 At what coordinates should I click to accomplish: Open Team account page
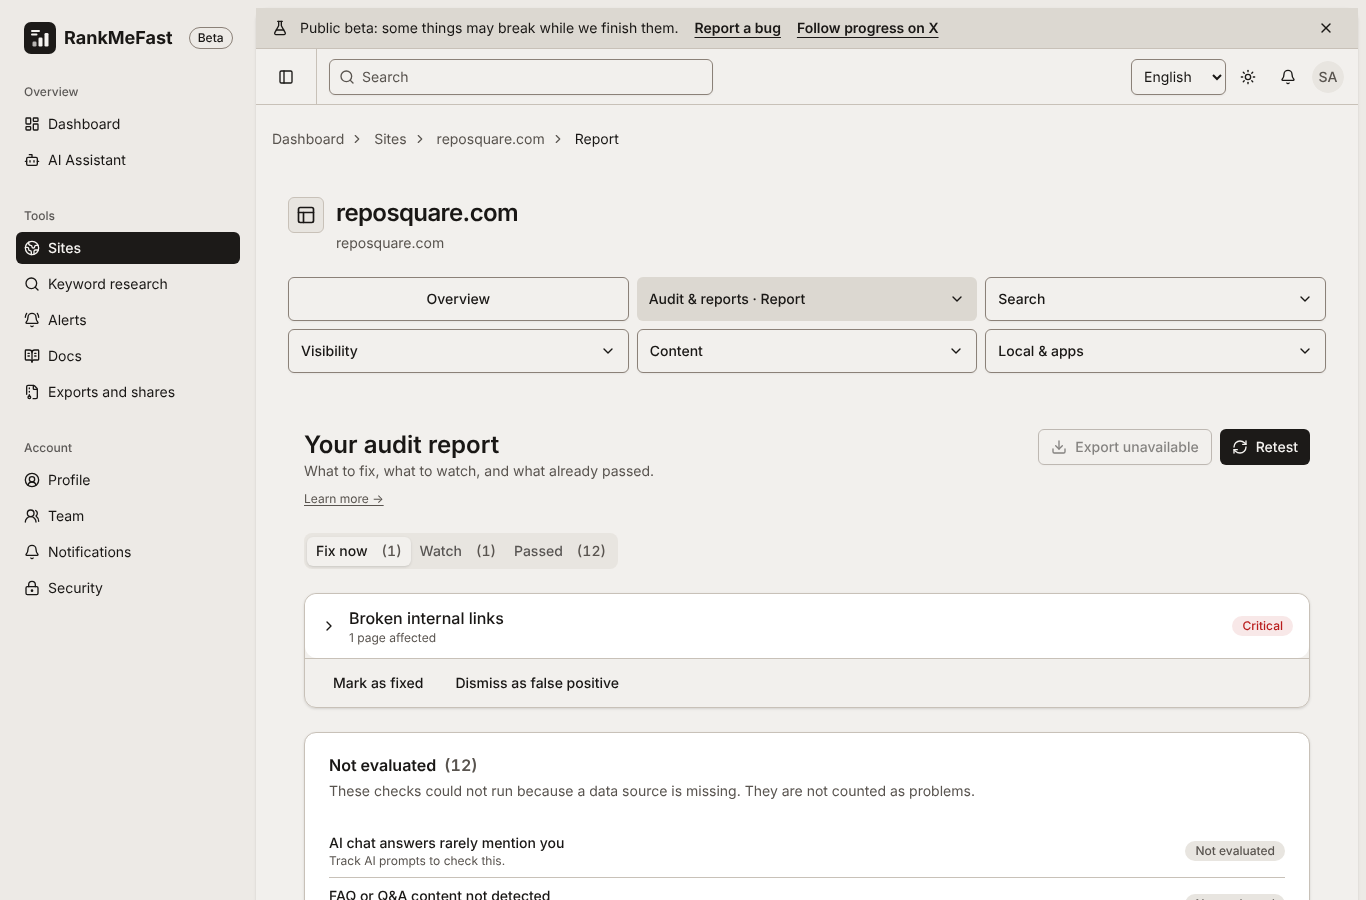tap(128, 516)
